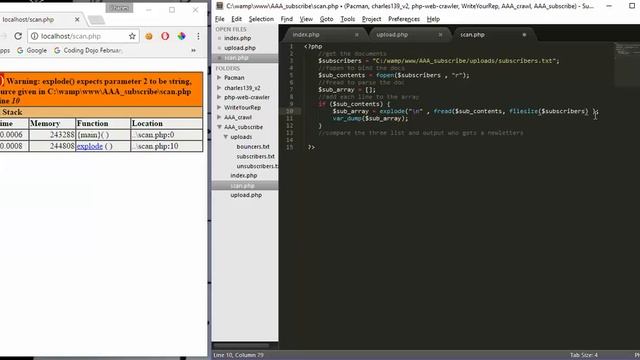Click the sidebar horizontal scrollbar

pos(241,346)
